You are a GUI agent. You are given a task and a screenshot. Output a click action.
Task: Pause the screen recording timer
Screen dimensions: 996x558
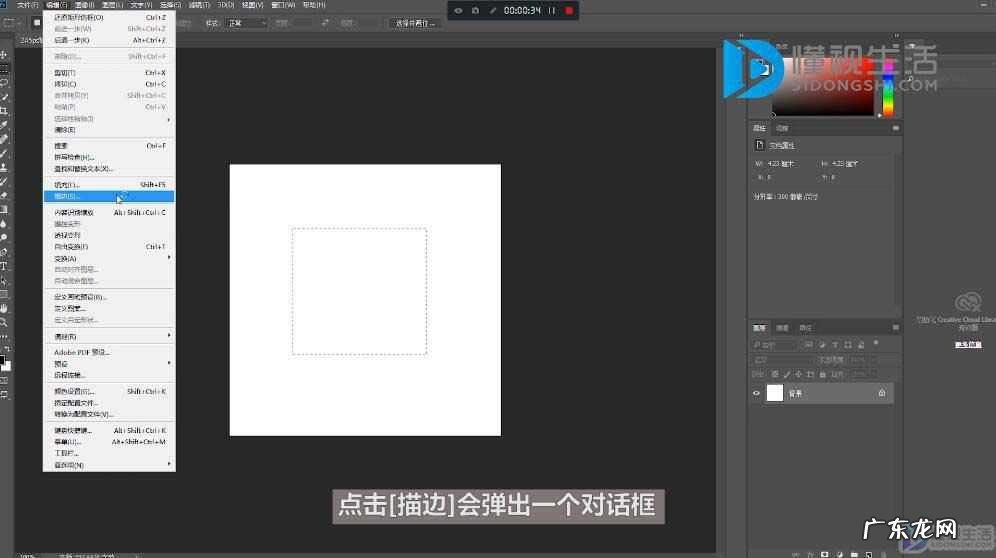tap(551, 11)
